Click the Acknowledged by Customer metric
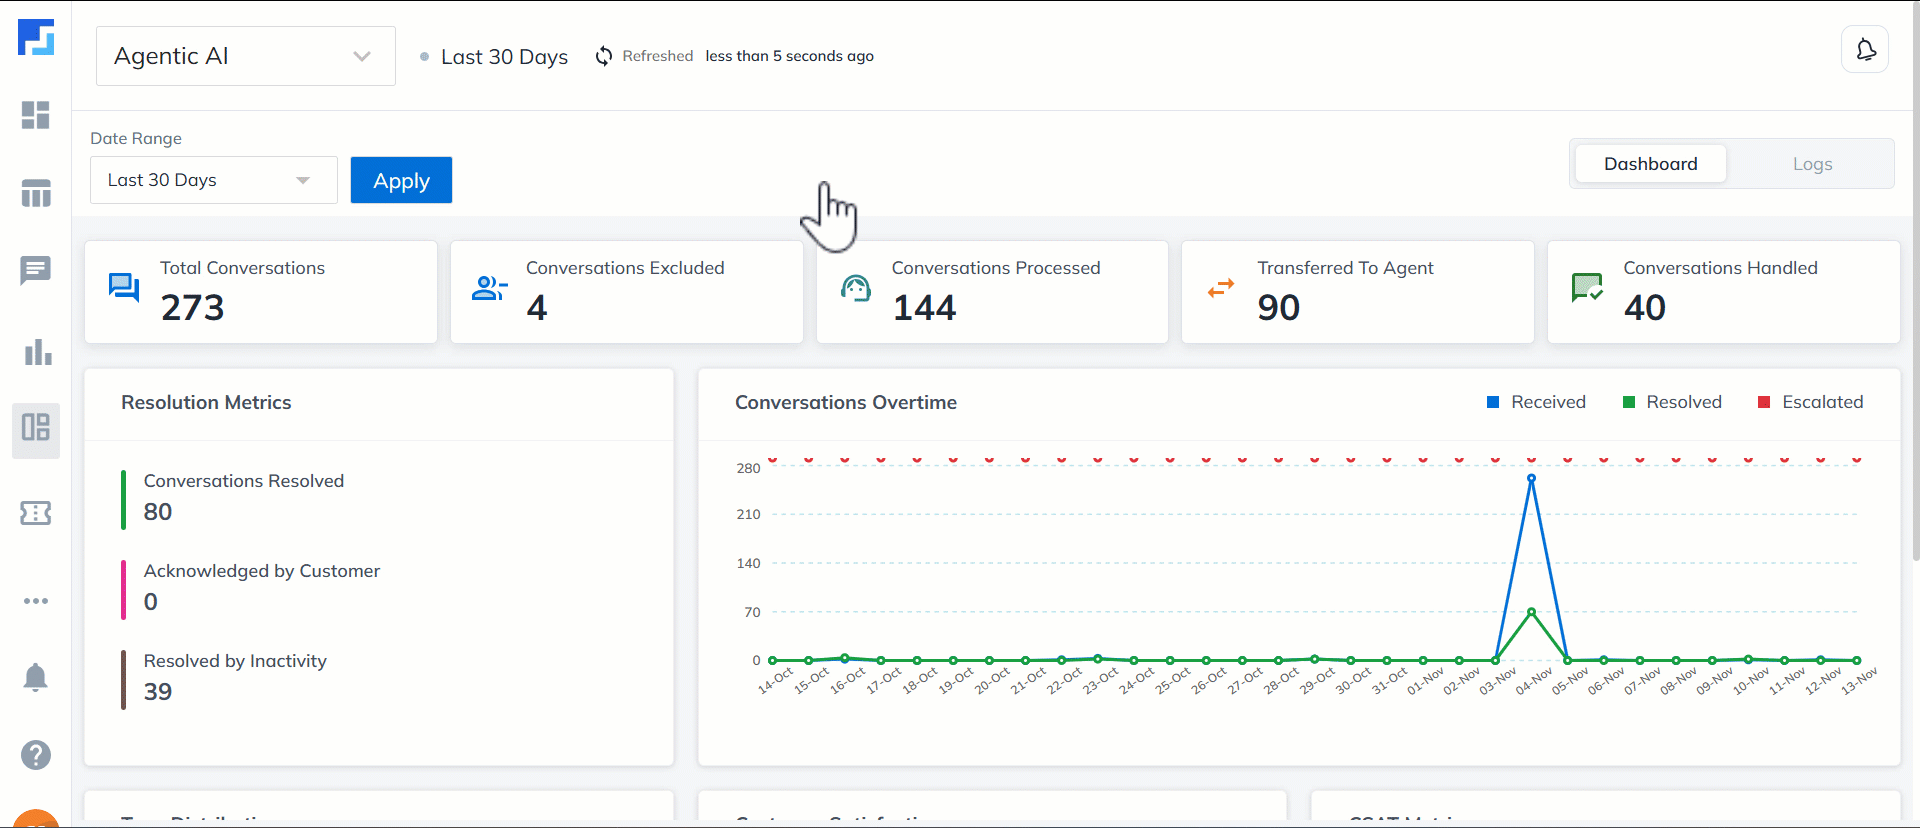 coord(262,586)
